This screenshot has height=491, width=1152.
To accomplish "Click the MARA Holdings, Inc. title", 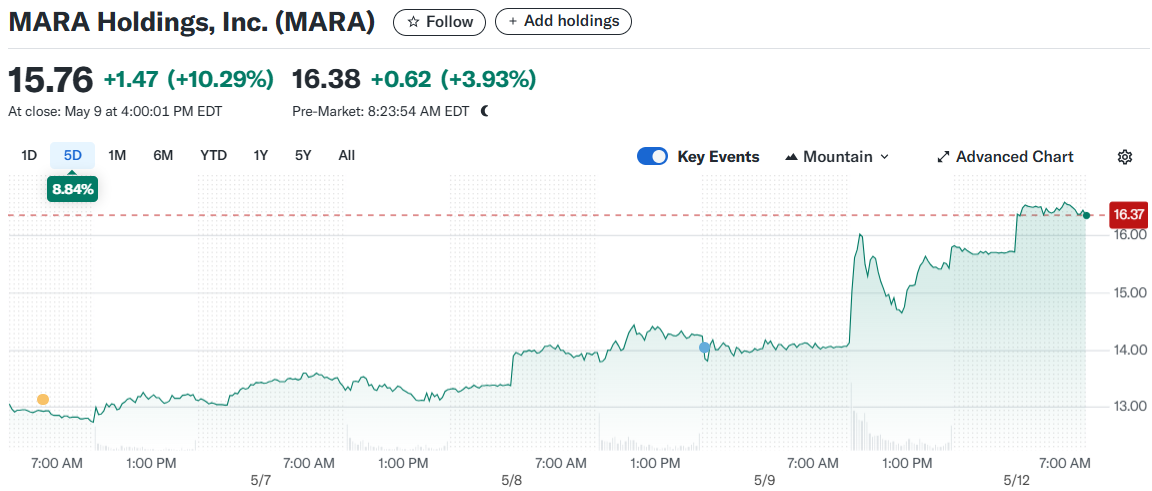I will pos(191,22).
